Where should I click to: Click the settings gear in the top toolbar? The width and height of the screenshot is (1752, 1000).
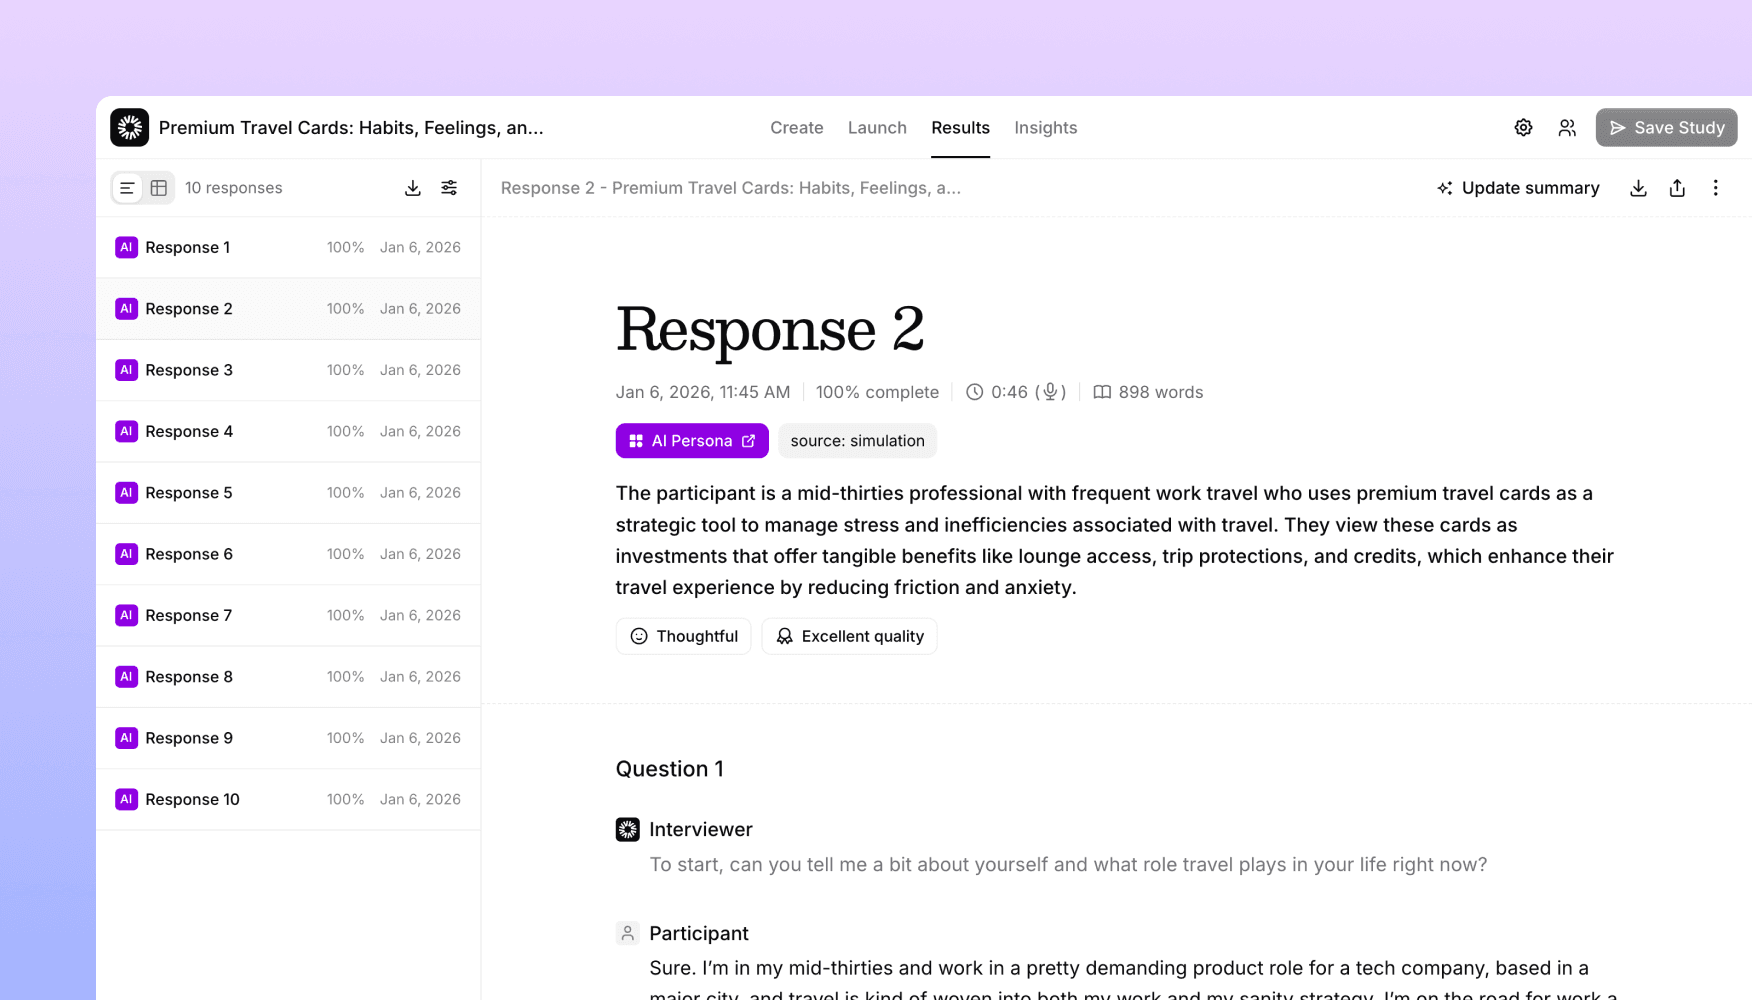click(x=1523, y=127)
